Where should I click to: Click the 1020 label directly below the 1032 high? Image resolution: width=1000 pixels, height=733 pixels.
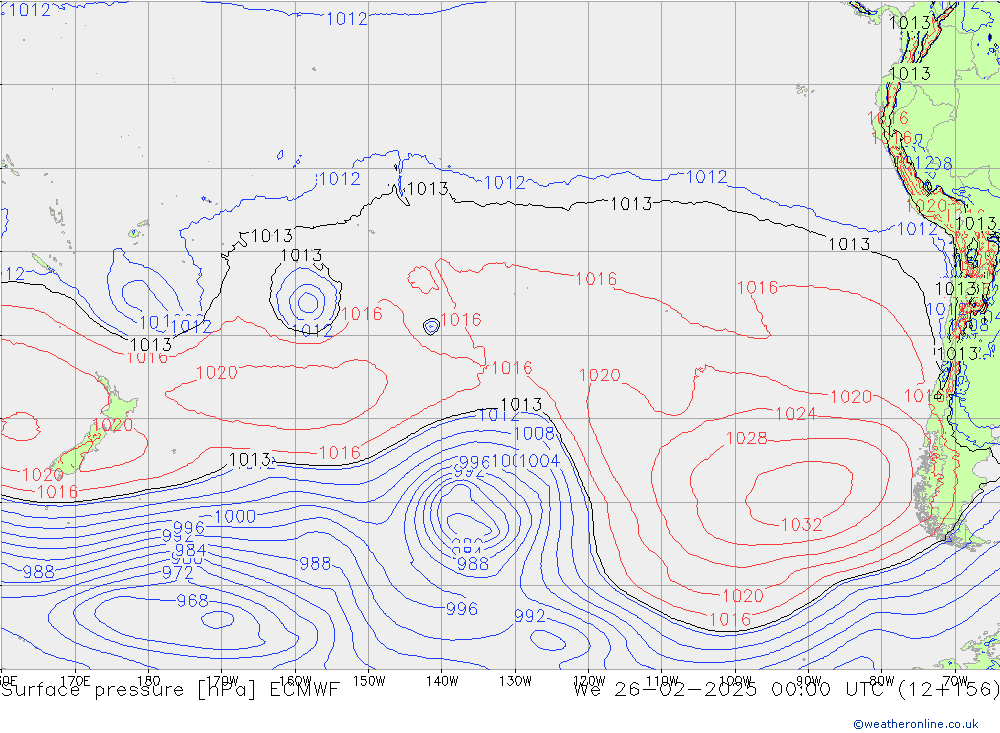742,596
